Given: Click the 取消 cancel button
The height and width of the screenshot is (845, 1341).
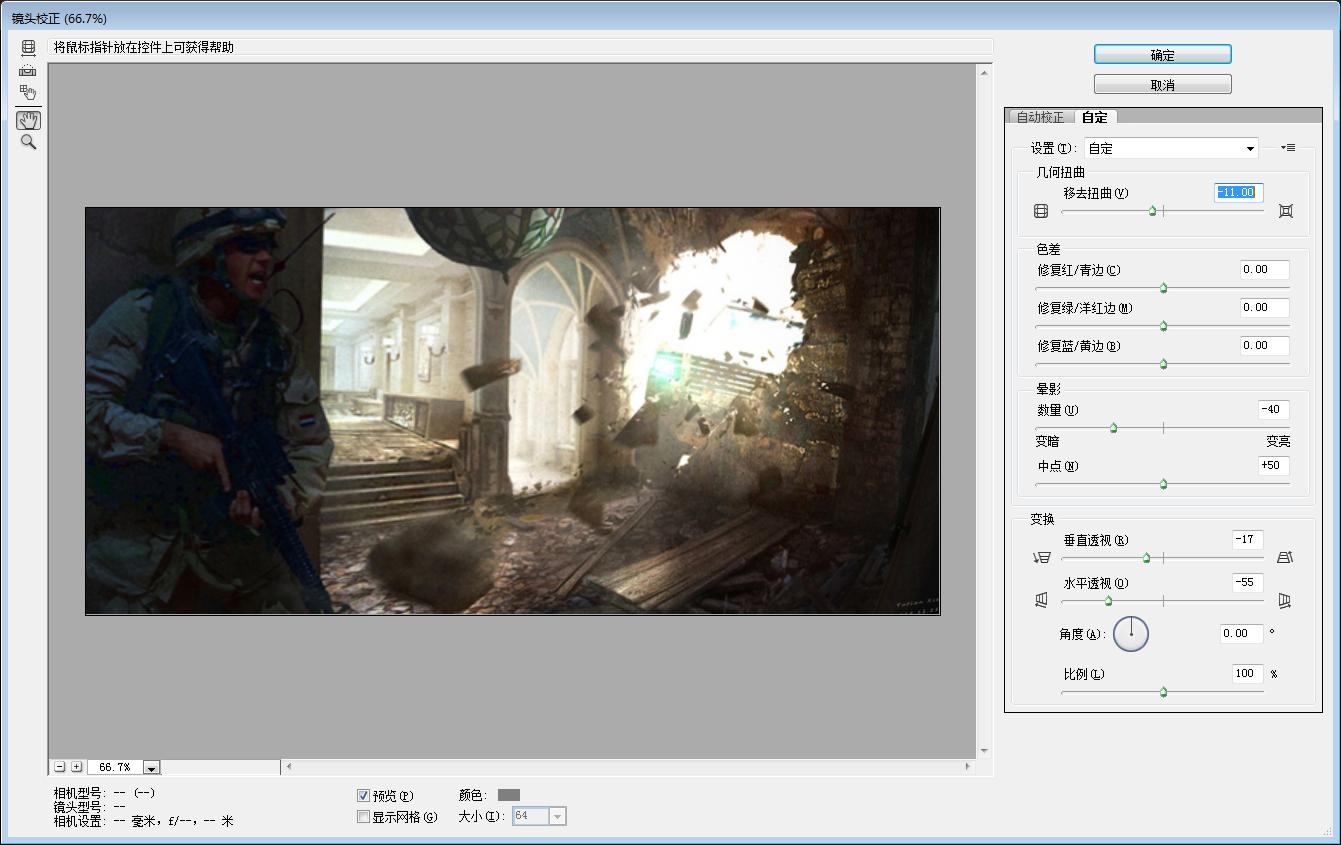Looking at the screenshot, I should tap(1162, 85).
